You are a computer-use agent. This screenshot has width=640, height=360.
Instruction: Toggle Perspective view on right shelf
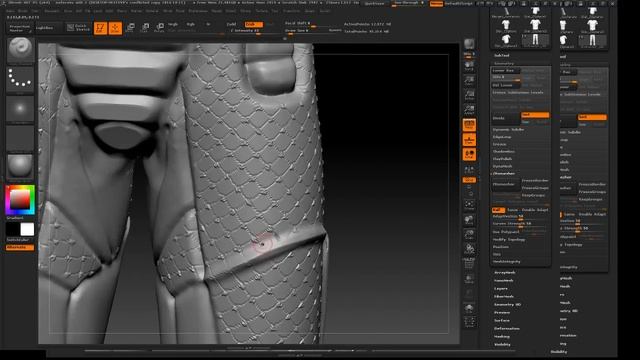click(469, 124)
